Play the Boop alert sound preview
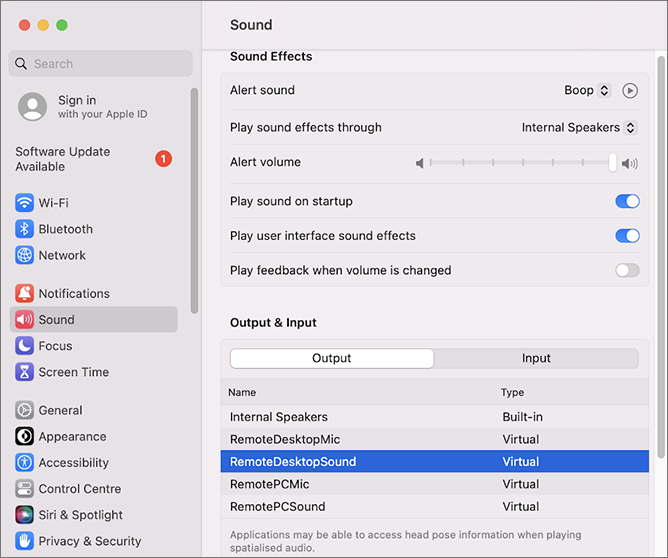 click(x=629, y=90)
